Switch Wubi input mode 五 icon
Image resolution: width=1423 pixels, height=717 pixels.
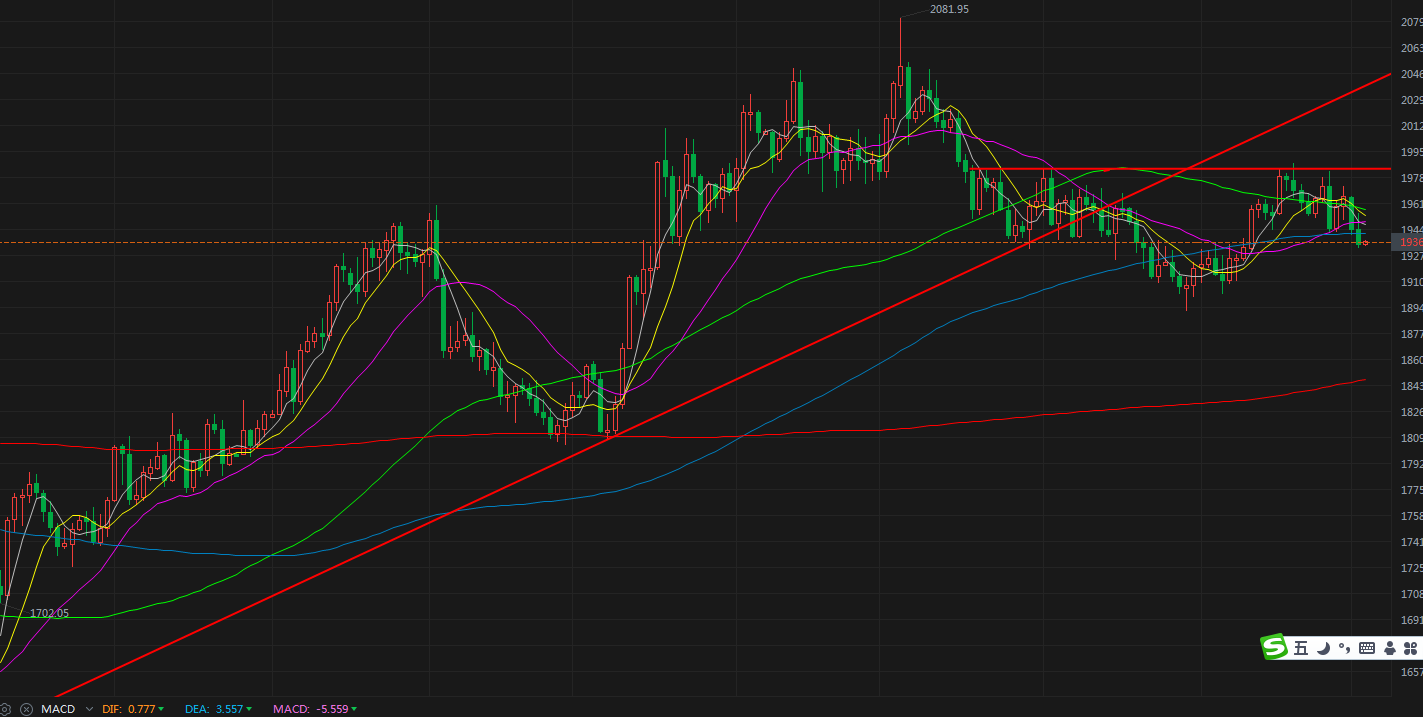(x=1300, y=648)
